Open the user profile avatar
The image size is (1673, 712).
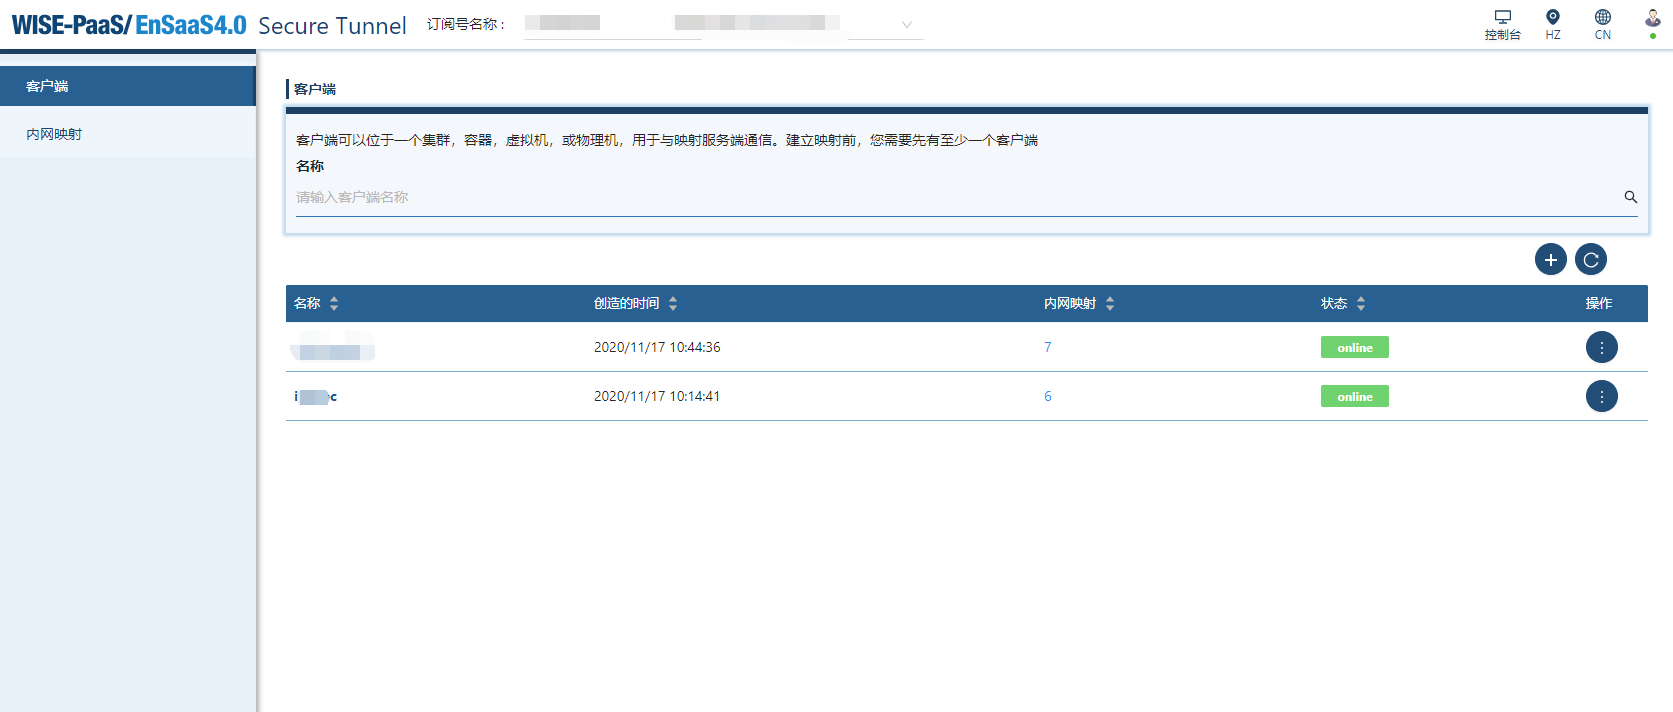(1652, 20)
